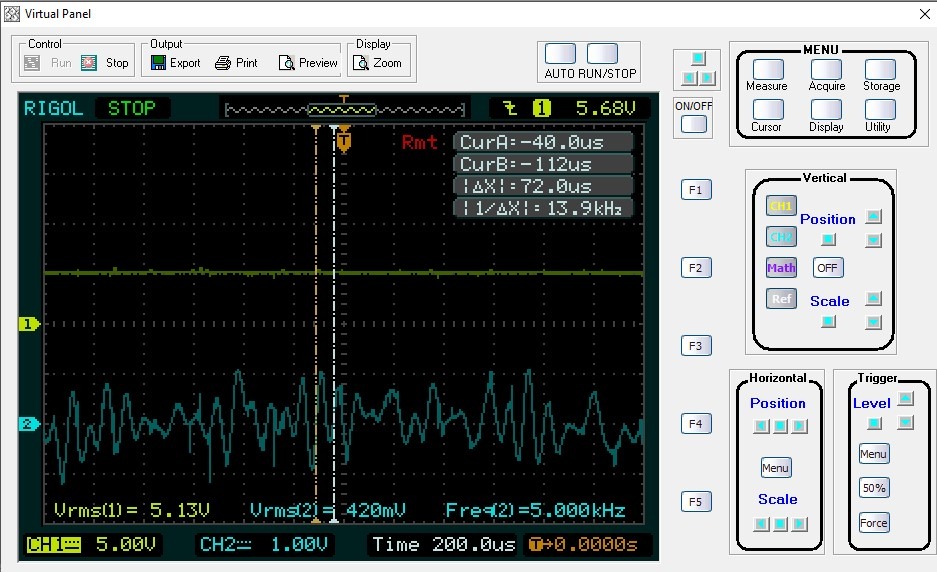Click the orange trigger T marker
Image resolution: width=937 pixels, height=572 pixels.
click(x=344, y=142)
